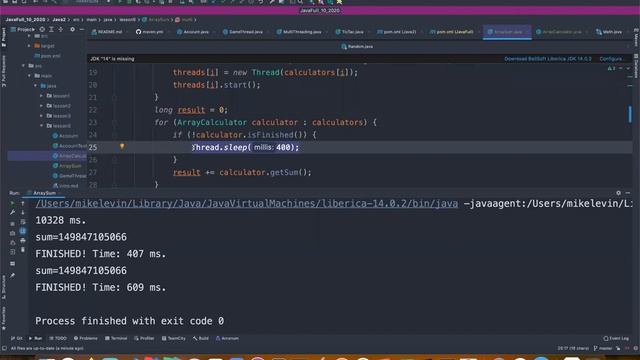Open Problems tool window button
This screenshot has height=360, width=640.
pos(86,338)
